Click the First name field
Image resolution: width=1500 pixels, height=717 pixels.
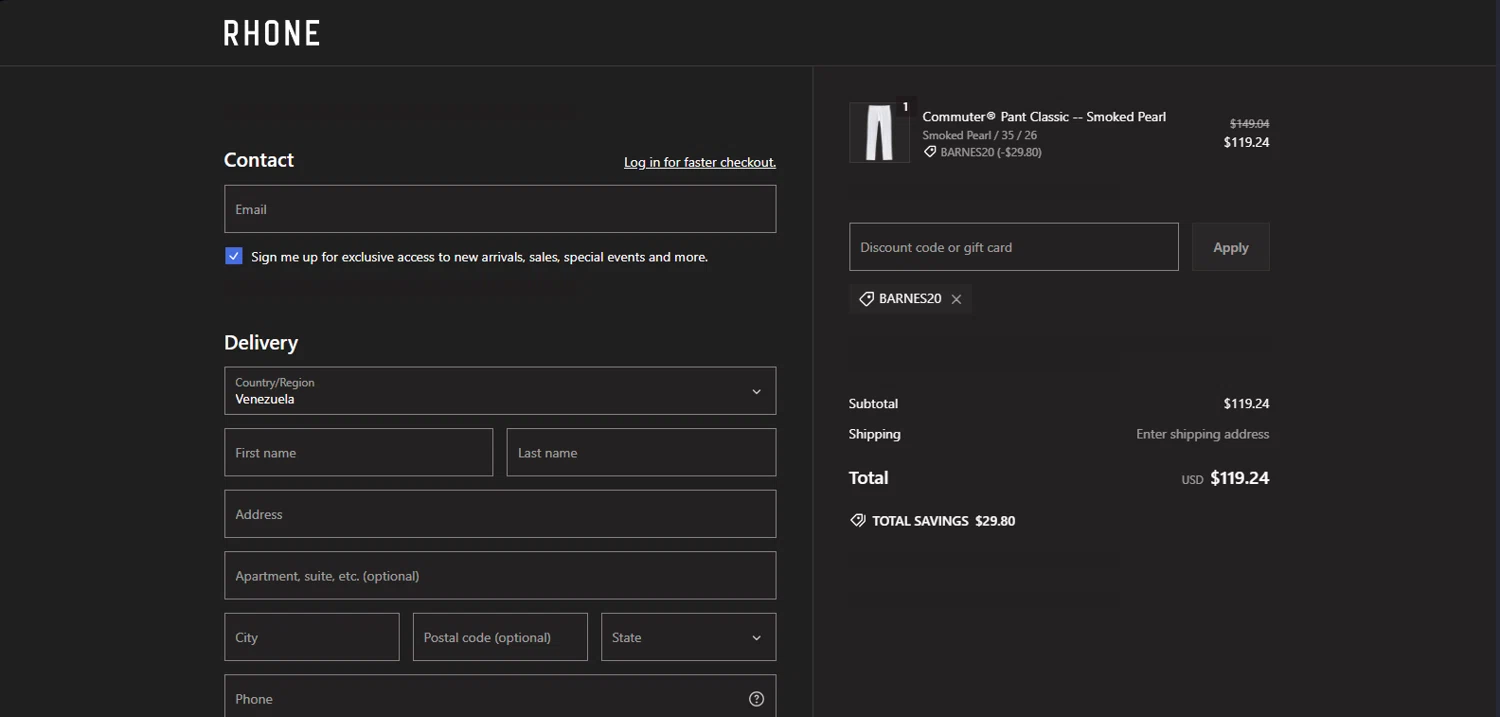(x=358, y=453)
